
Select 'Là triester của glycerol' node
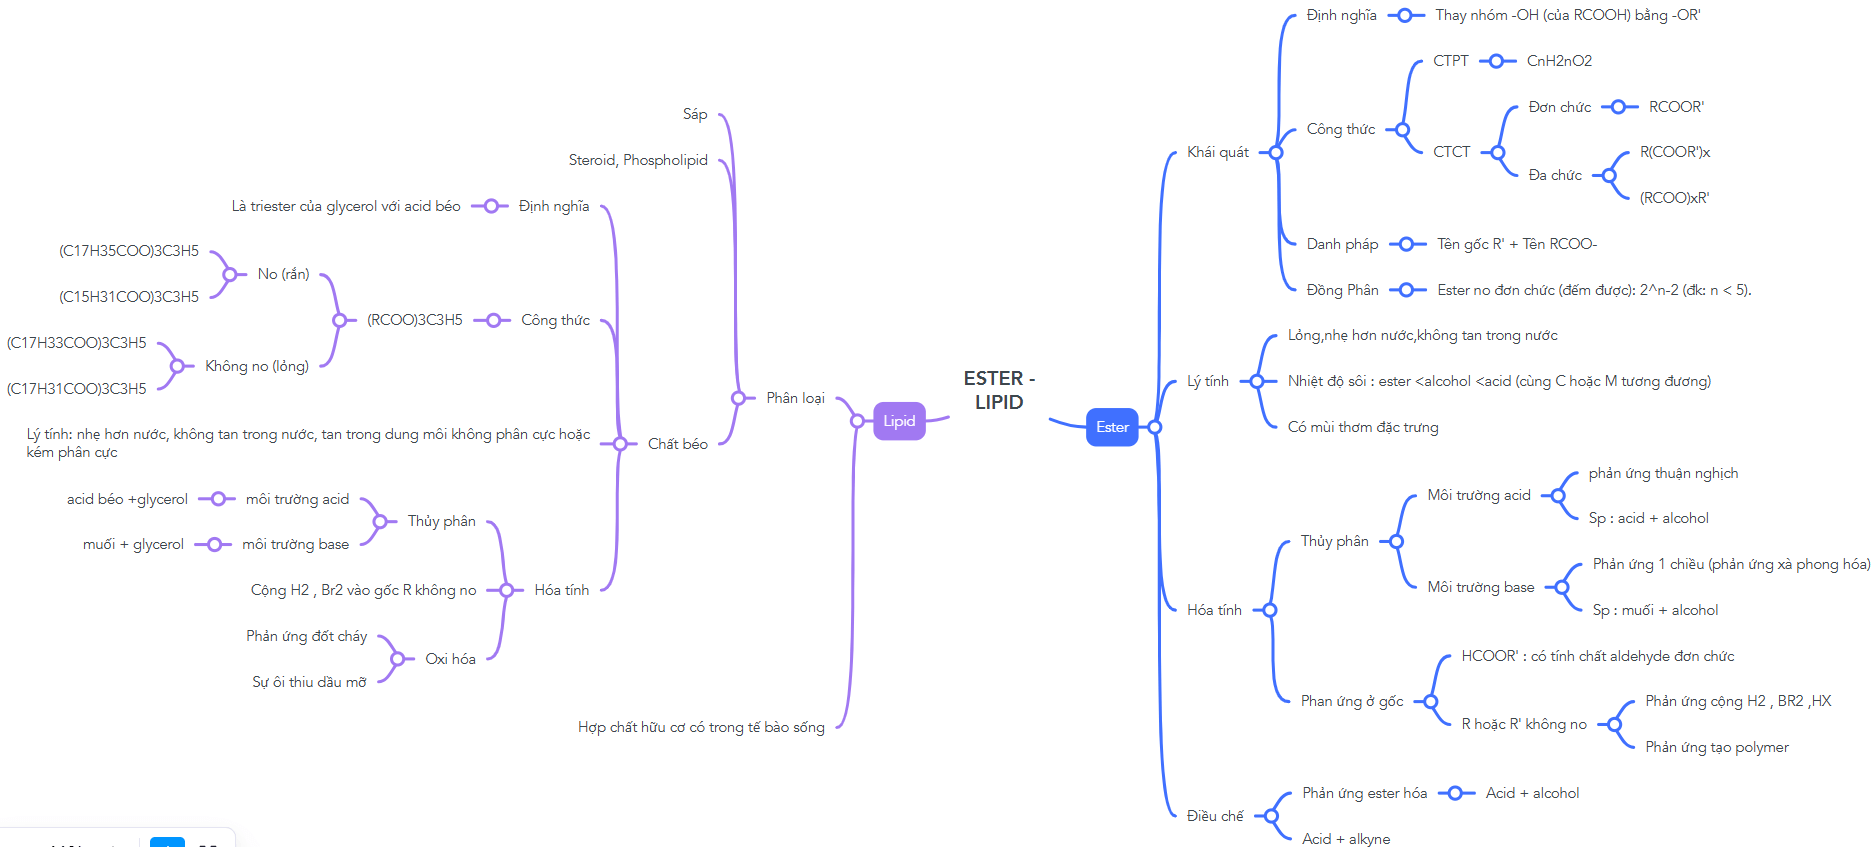tap(346, 206)
